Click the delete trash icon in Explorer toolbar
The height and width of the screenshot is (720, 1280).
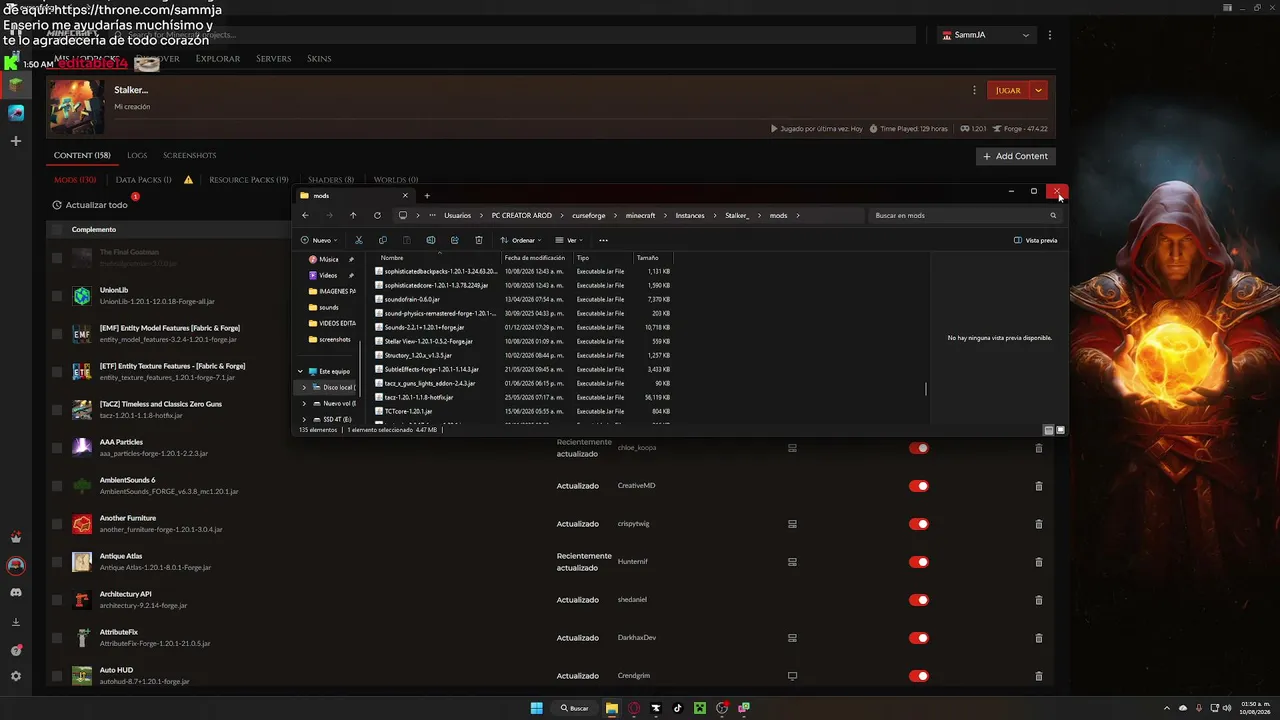tap(478, 240)
